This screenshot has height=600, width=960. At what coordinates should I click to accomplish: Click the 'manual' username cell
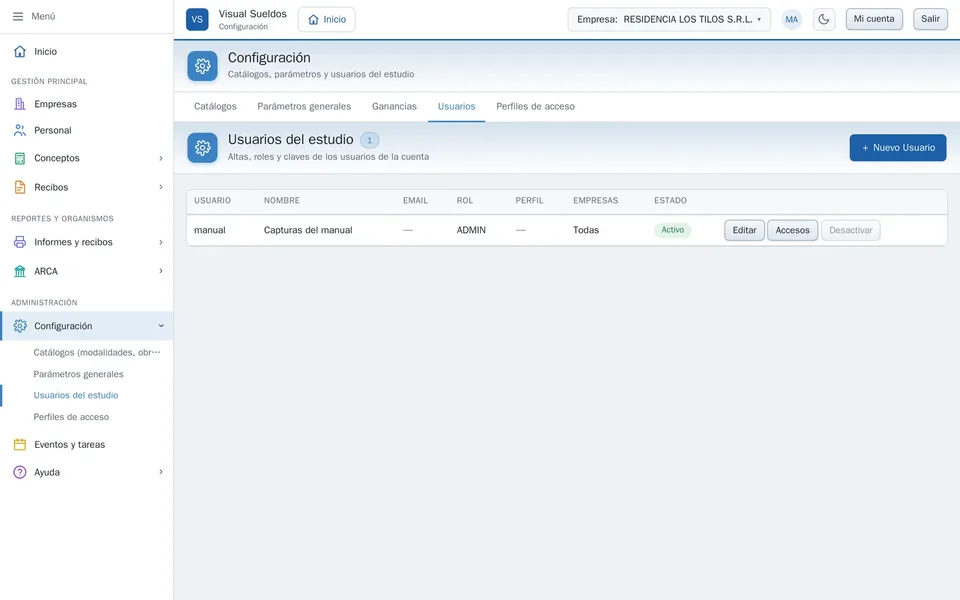pyautogui.click(x=209, y=230)
